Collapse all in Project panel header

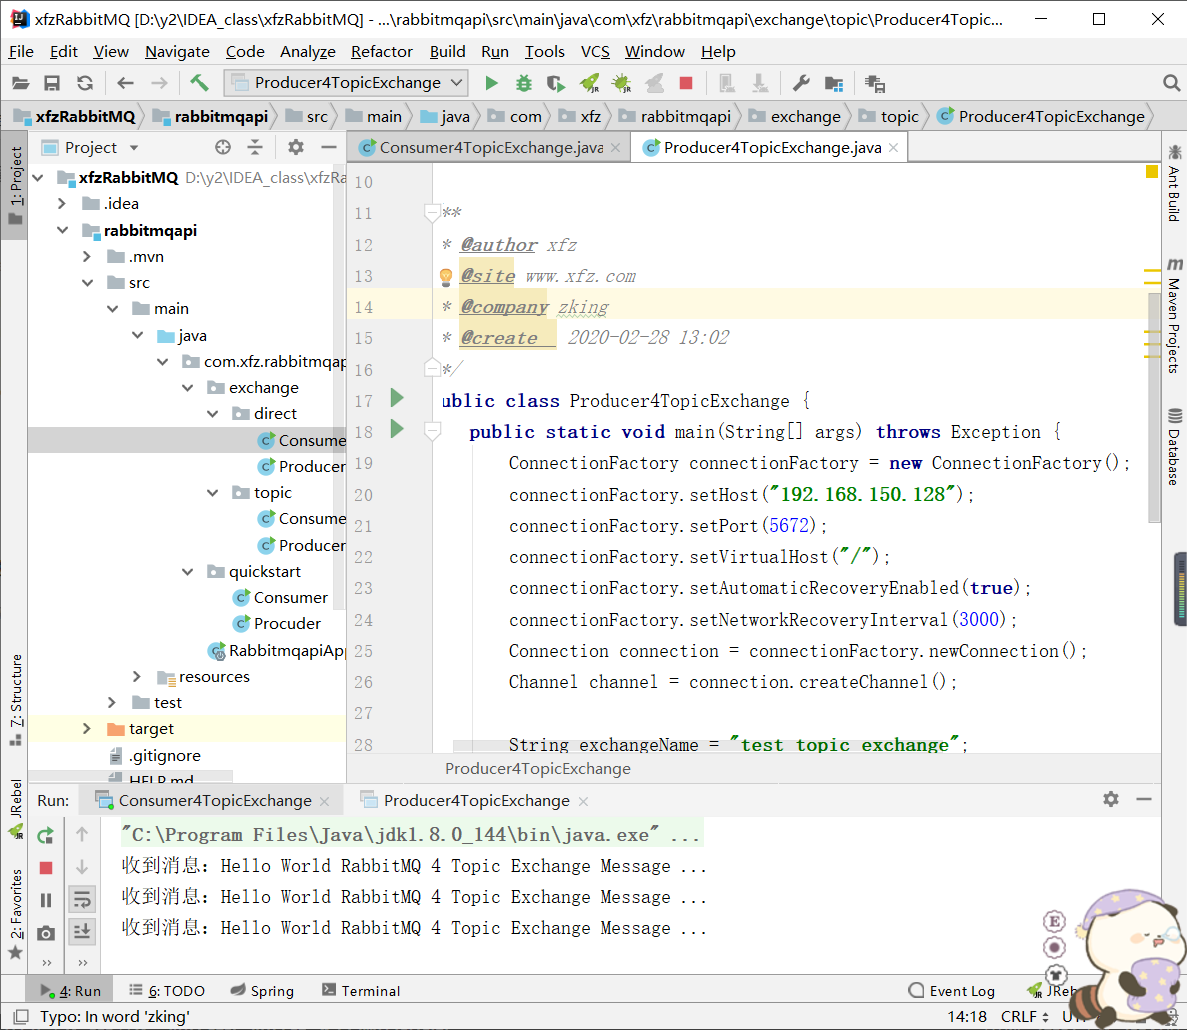[x=255, y=147]
